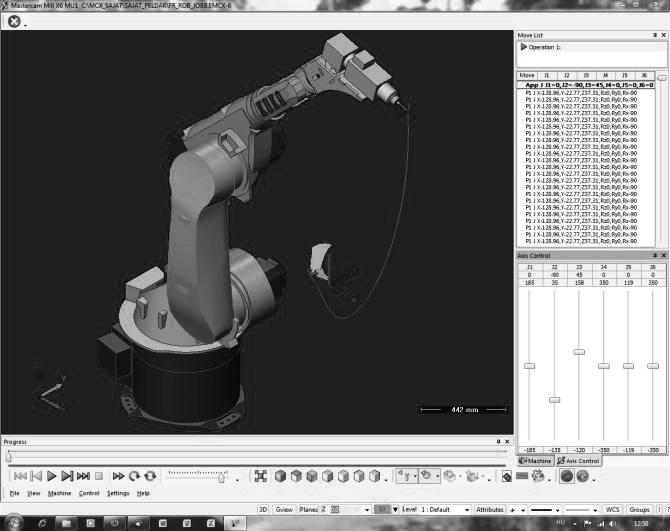Close the Progress panel
This screenshot has width=670, height=531.
[507, 441]
